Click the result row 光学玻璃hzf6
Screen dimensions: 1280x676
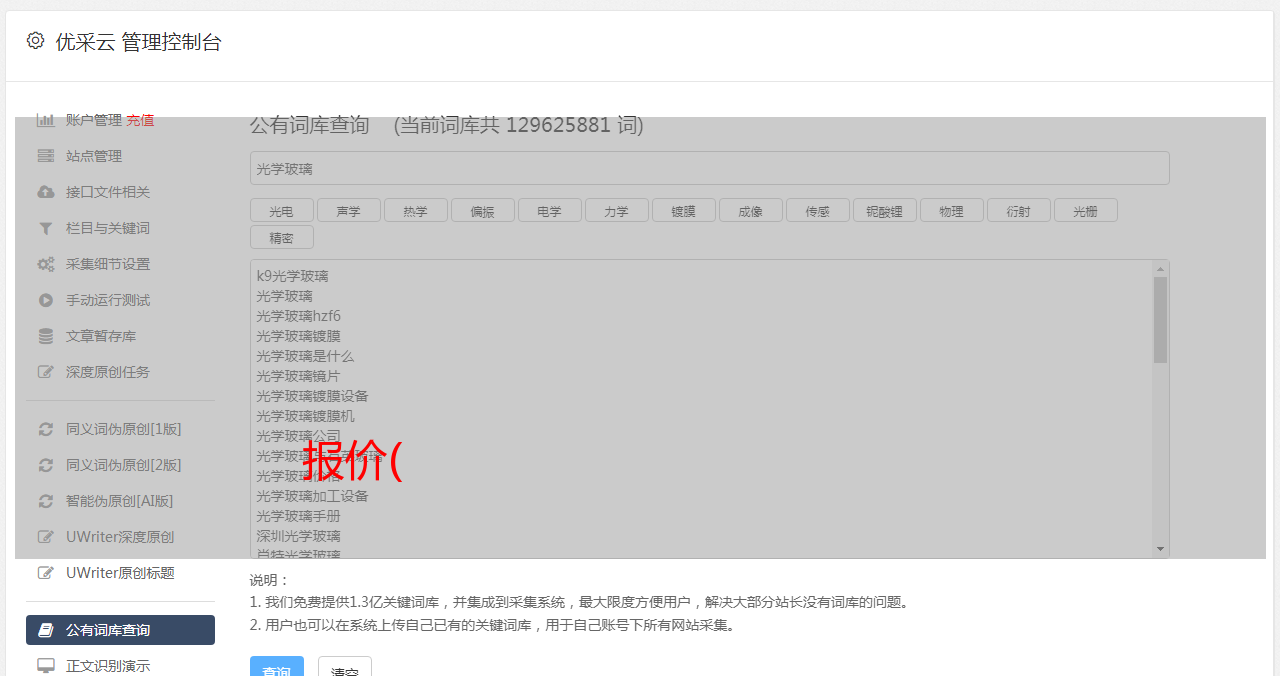pos(298,316)
